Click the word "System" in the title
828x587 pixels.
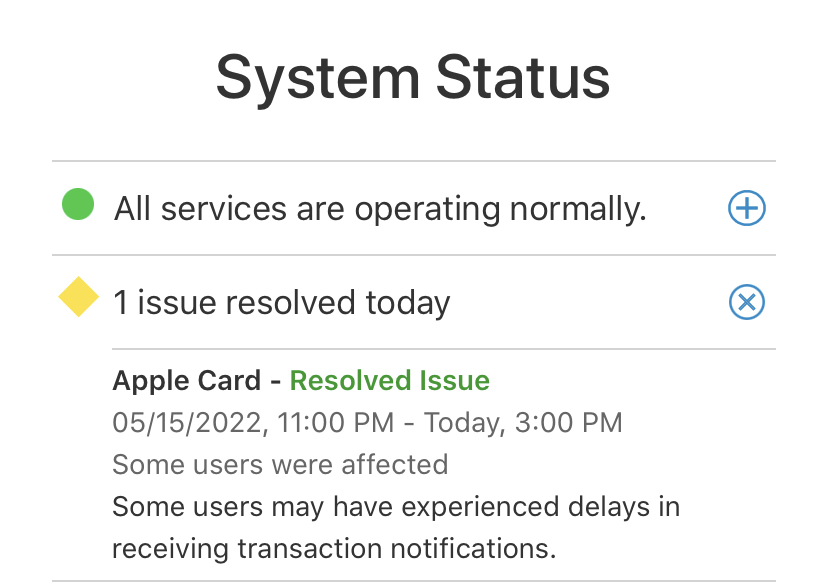click(318, 80)
